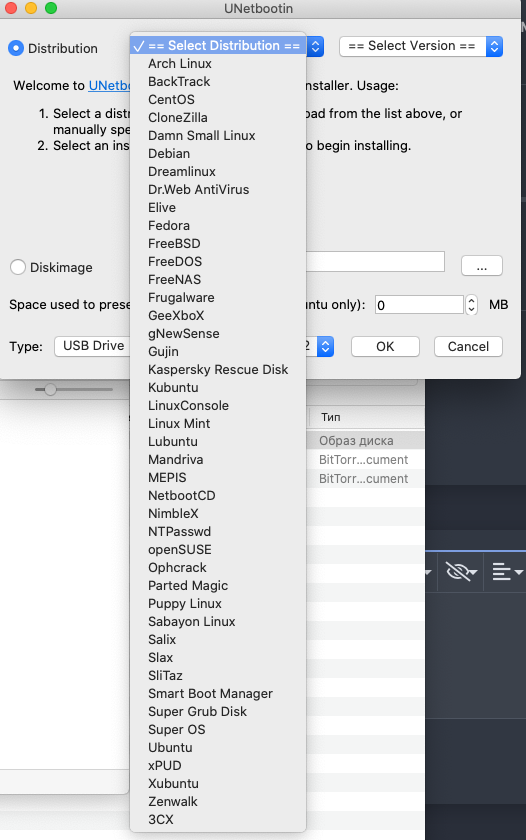This screenshot has width=526, height=840.
Task: Choose MEPIS from the list
Action: (x=218, y=477)
